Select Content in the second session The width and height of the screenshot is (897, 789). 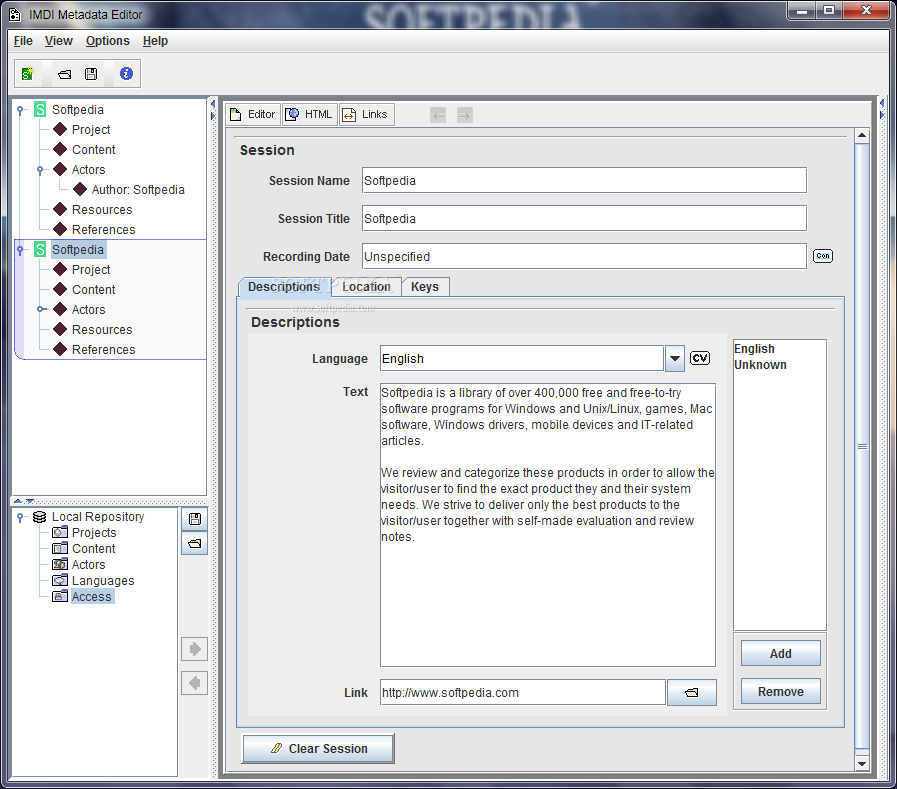94,290
